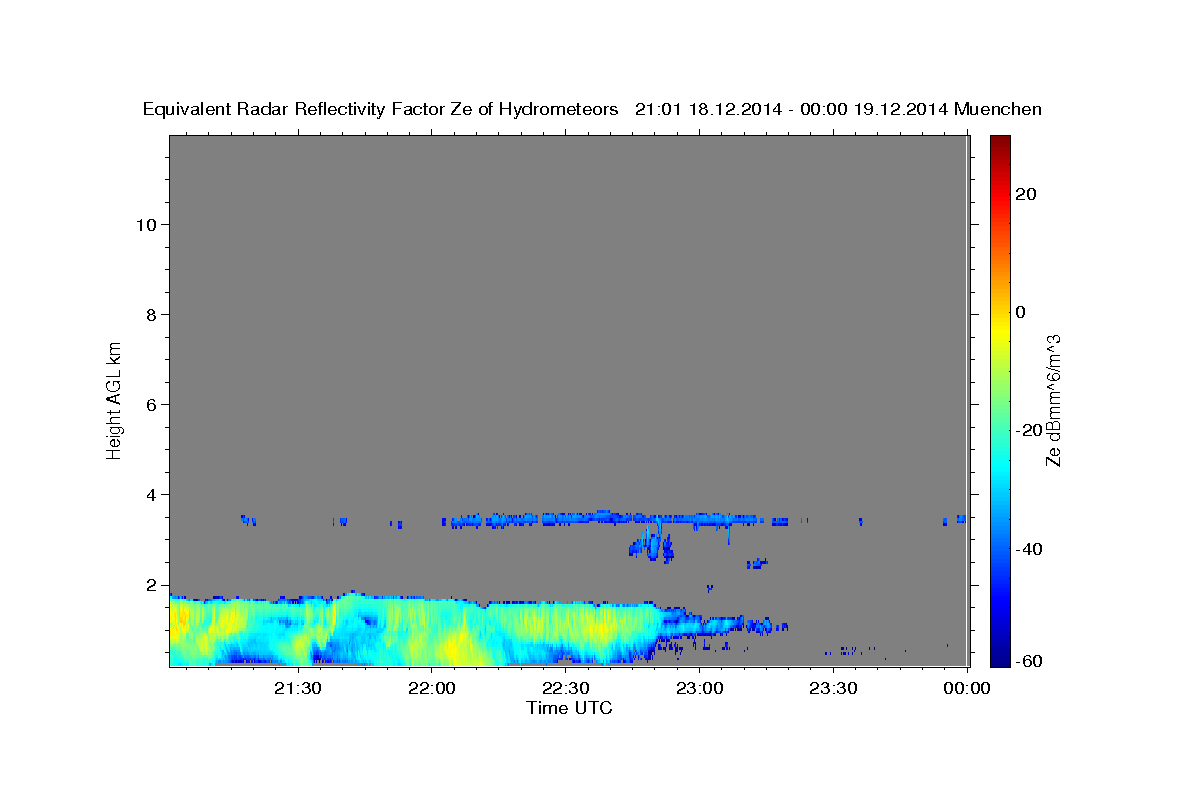Image resolution: width=1200 pixels, height=800 pixels.
Task: Click the dark red top of the colorbar
Action: pos(1000,143)
